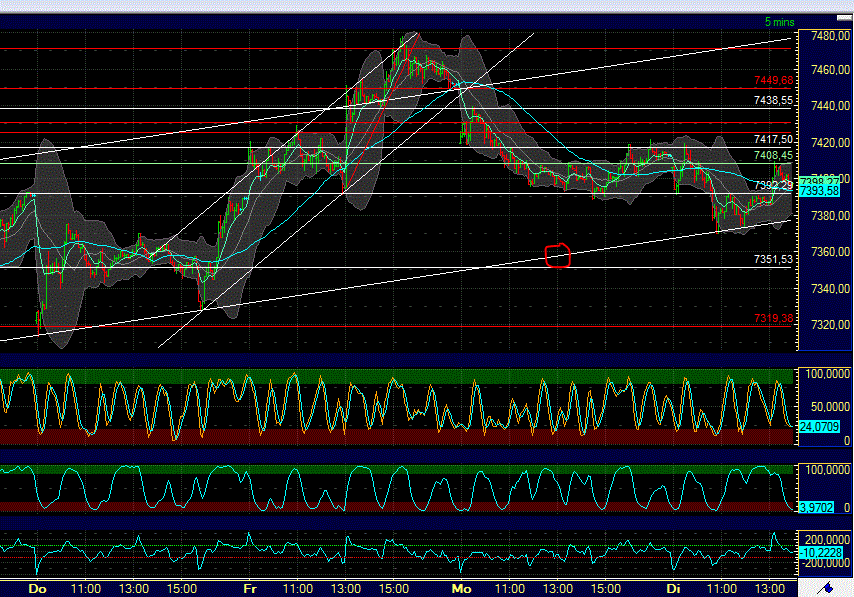This screenshot has width=854, height=597.
Task: Click the red circled annotation on the chart
Action: [x=558, y=256]
